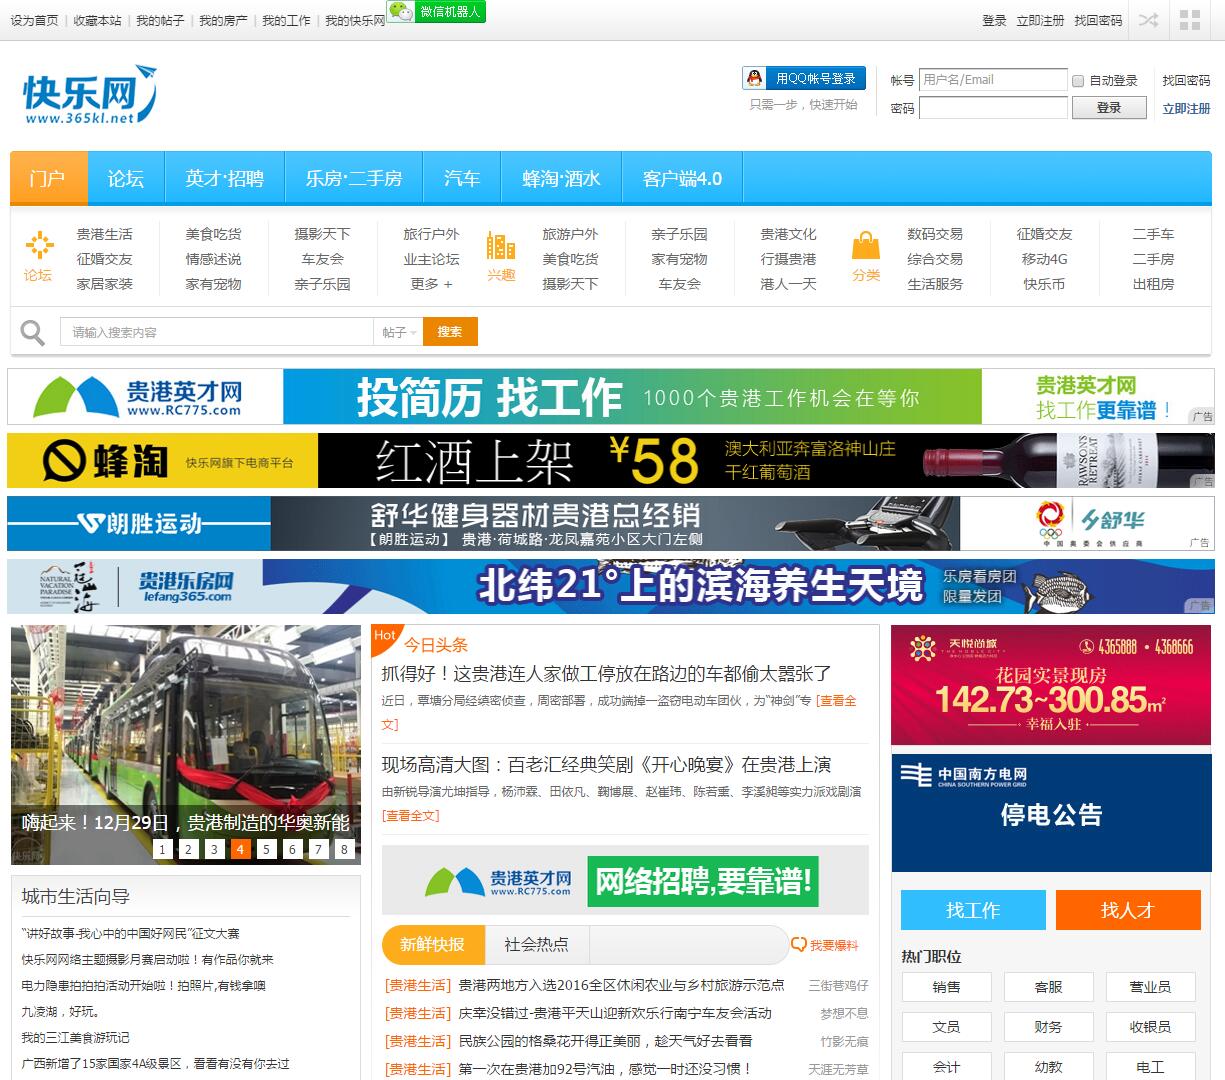Open the 天悦尚城 real estate ad
Screen dimensions: 1225x1080
1051,685
